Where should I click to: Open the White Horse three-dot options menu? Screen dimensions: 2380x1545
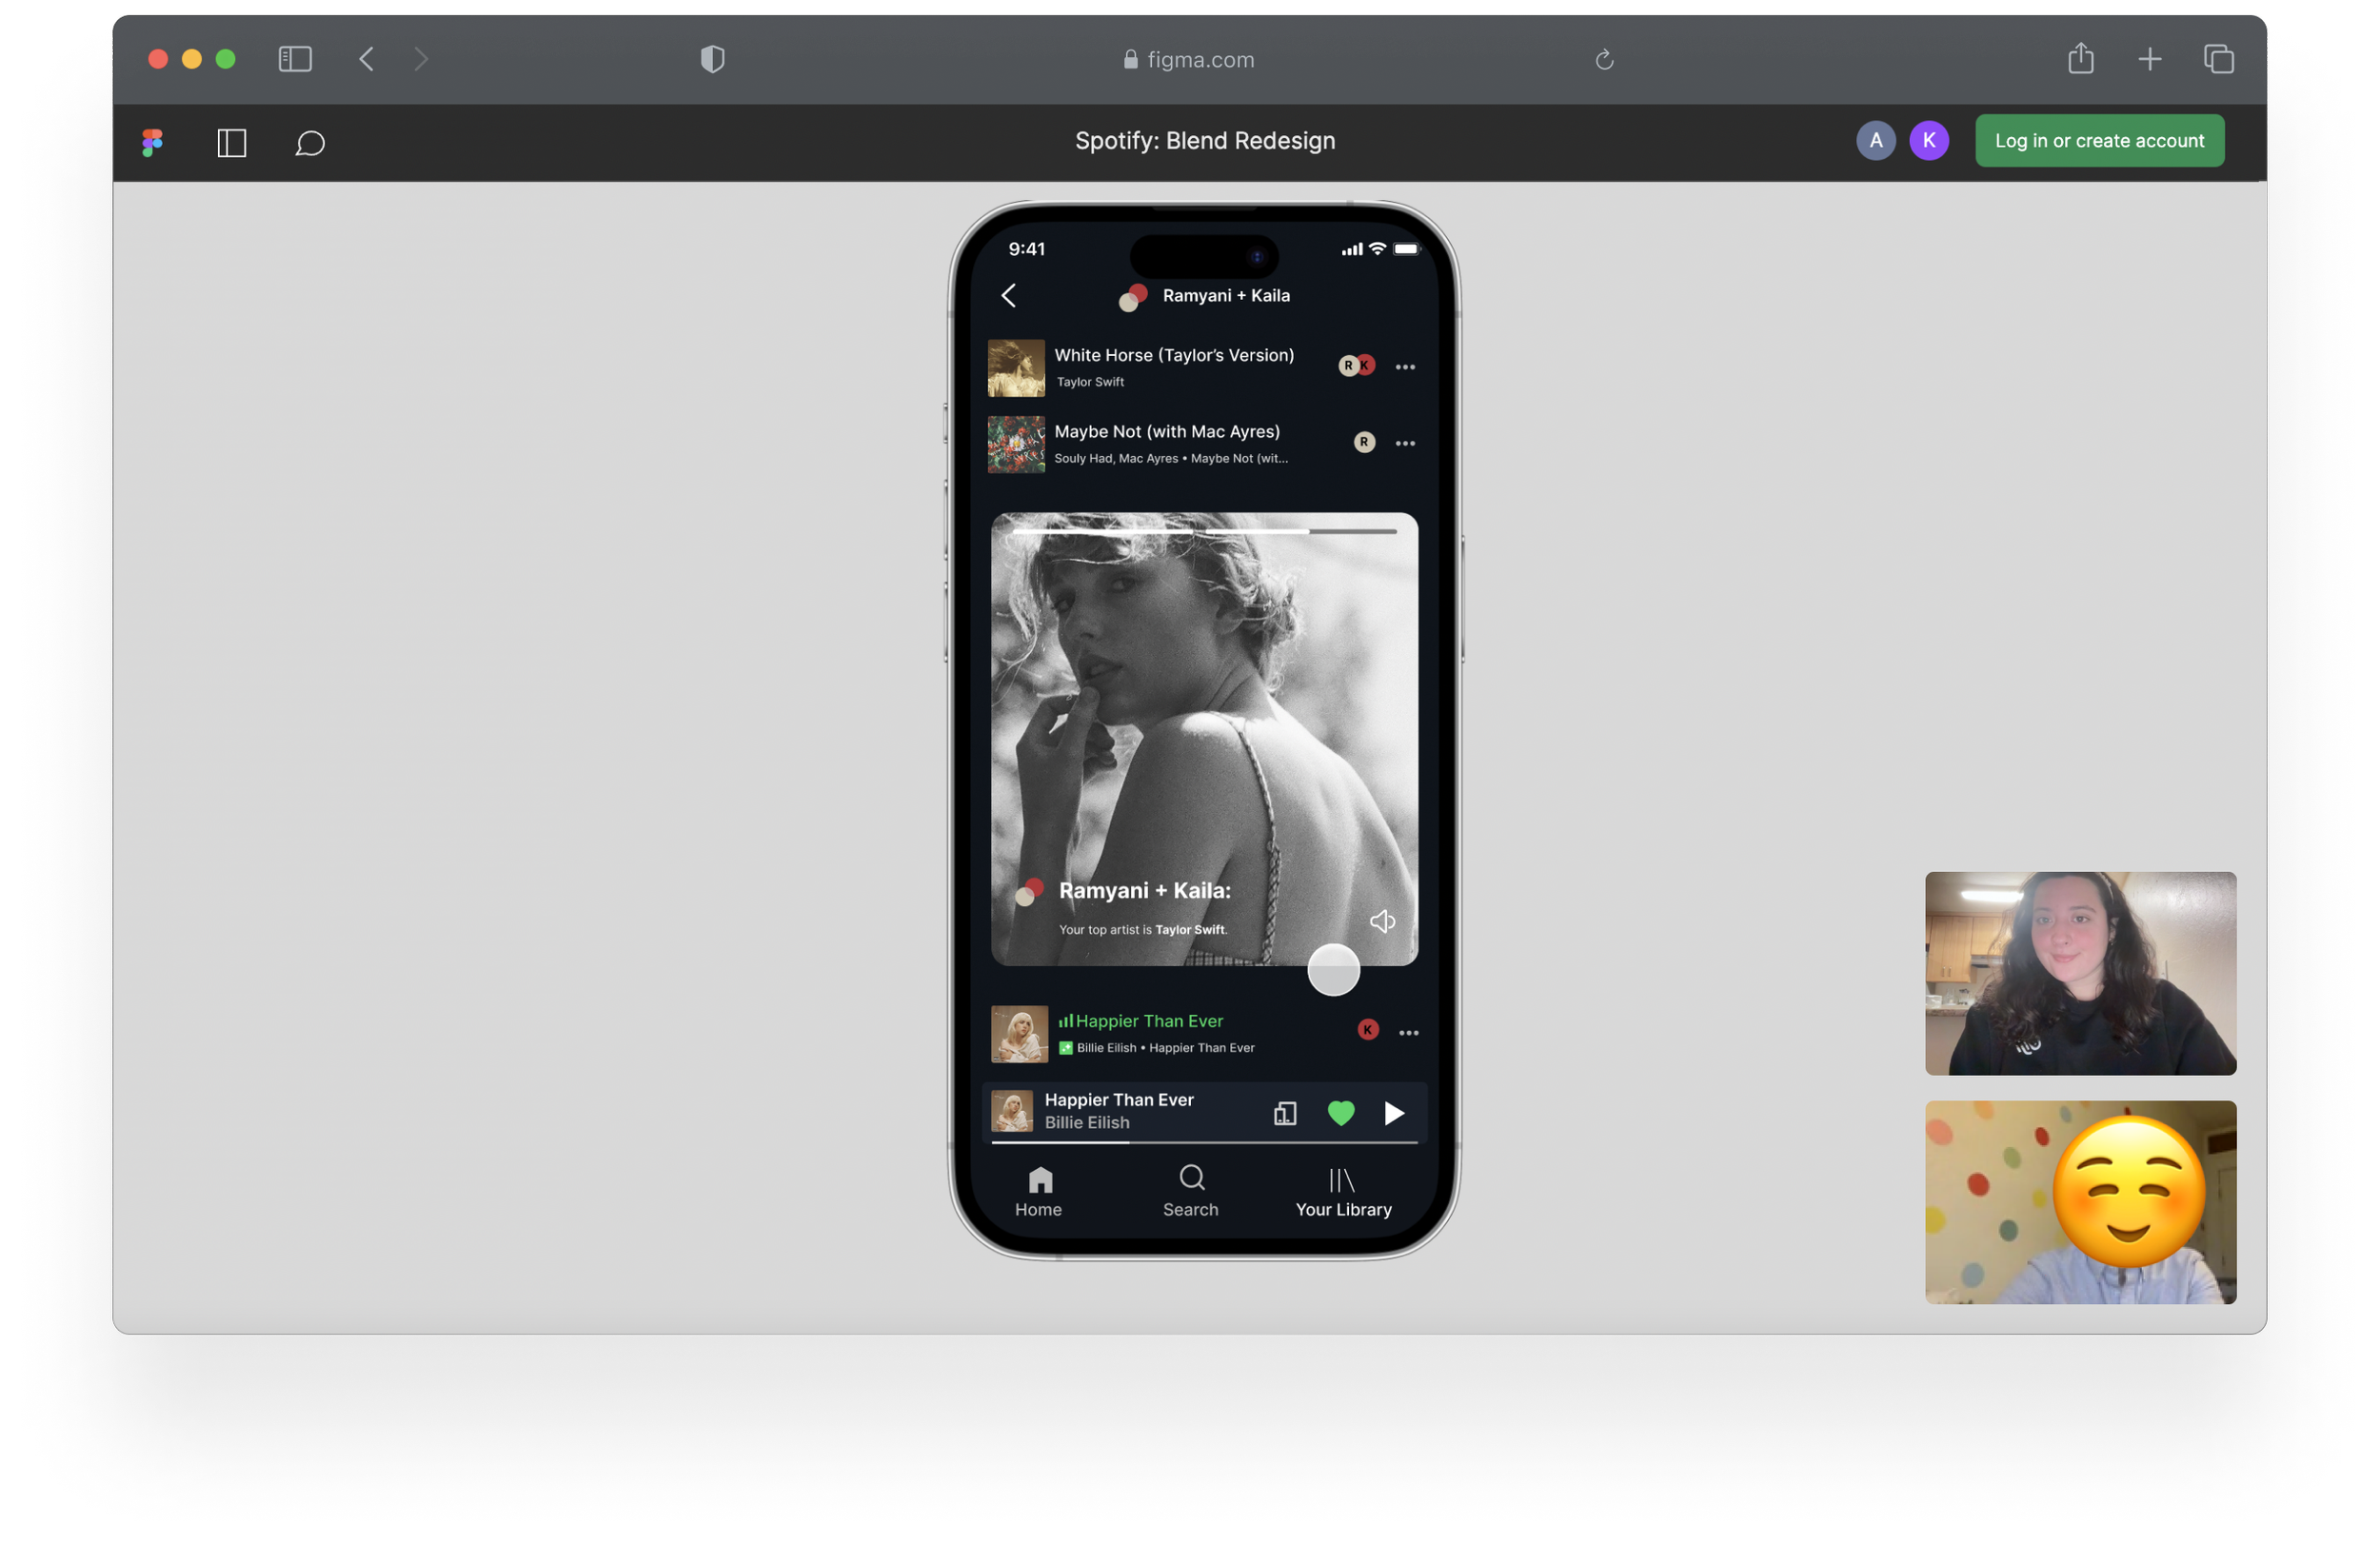[x=1405, y=367]
